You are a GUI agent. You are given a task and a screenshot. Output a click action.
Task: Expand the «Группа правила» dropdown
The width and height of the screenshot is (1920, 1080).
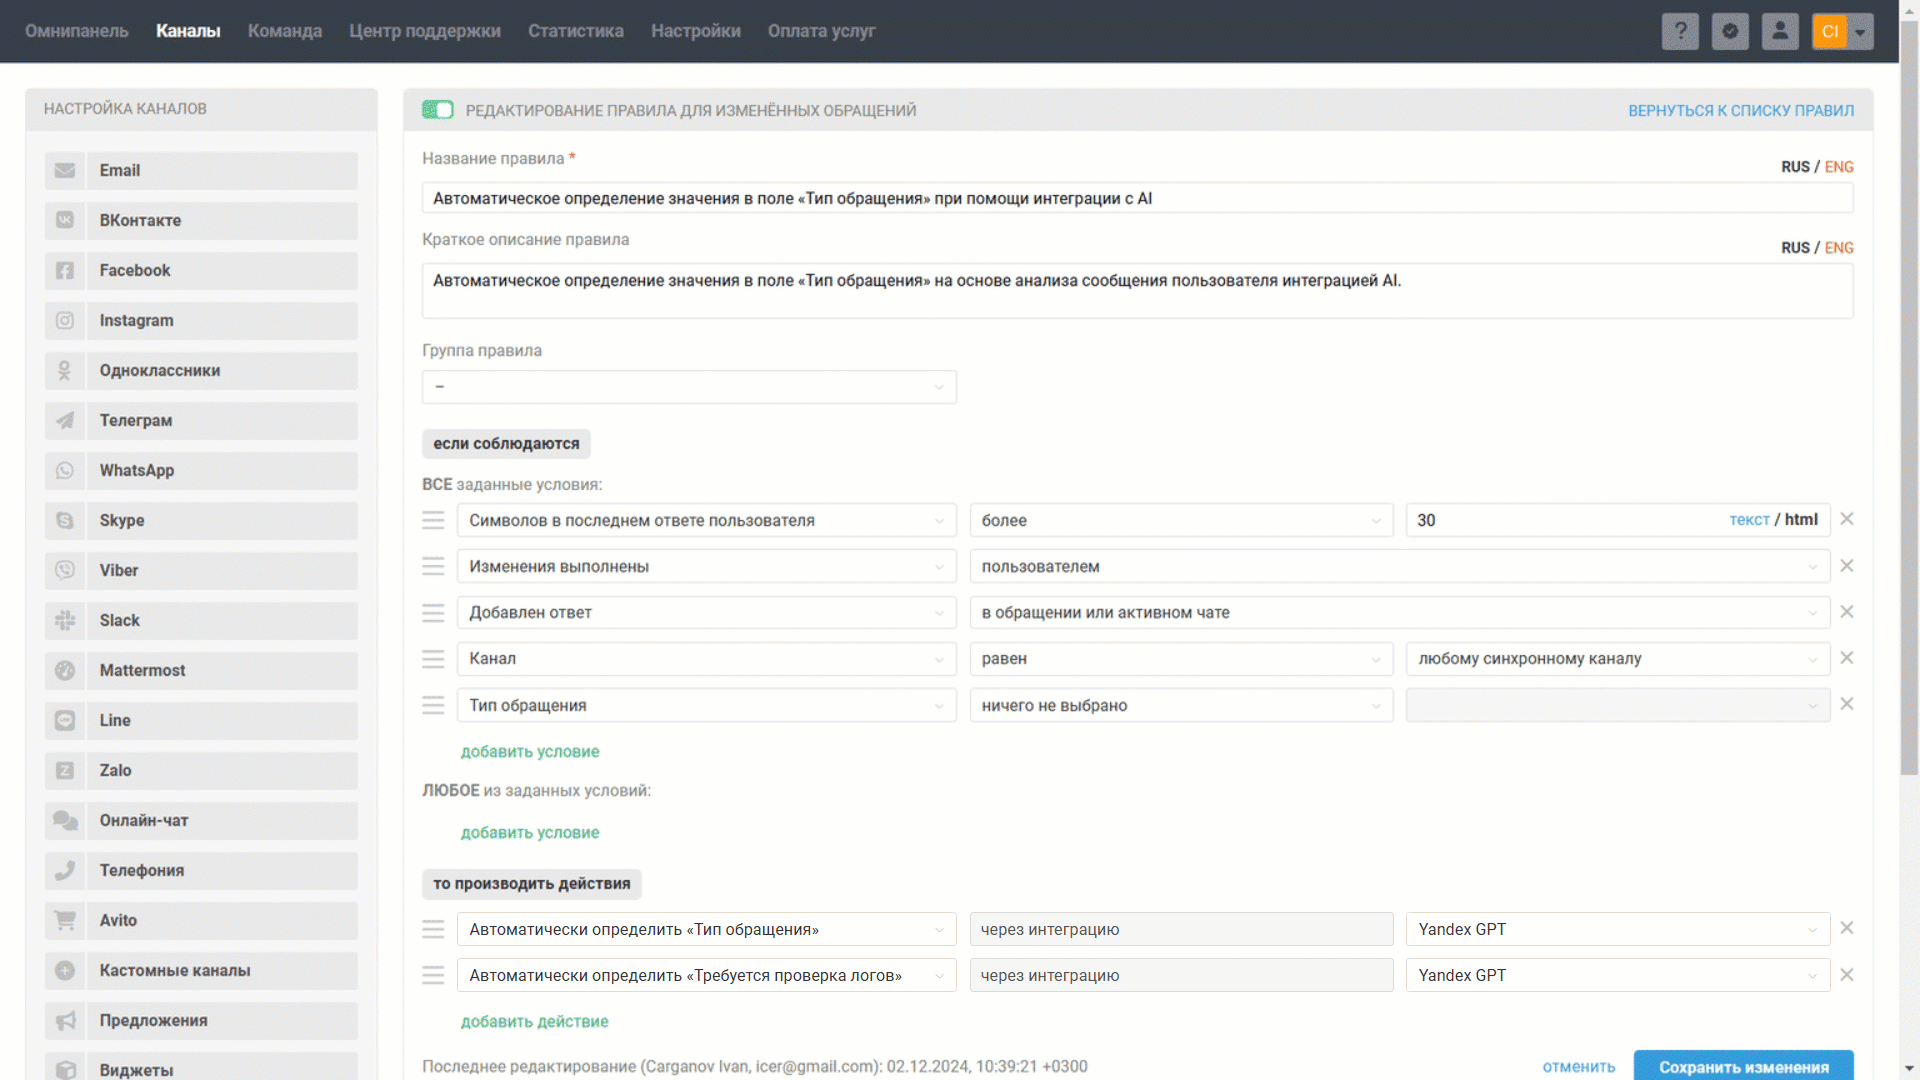click(689, 387)
